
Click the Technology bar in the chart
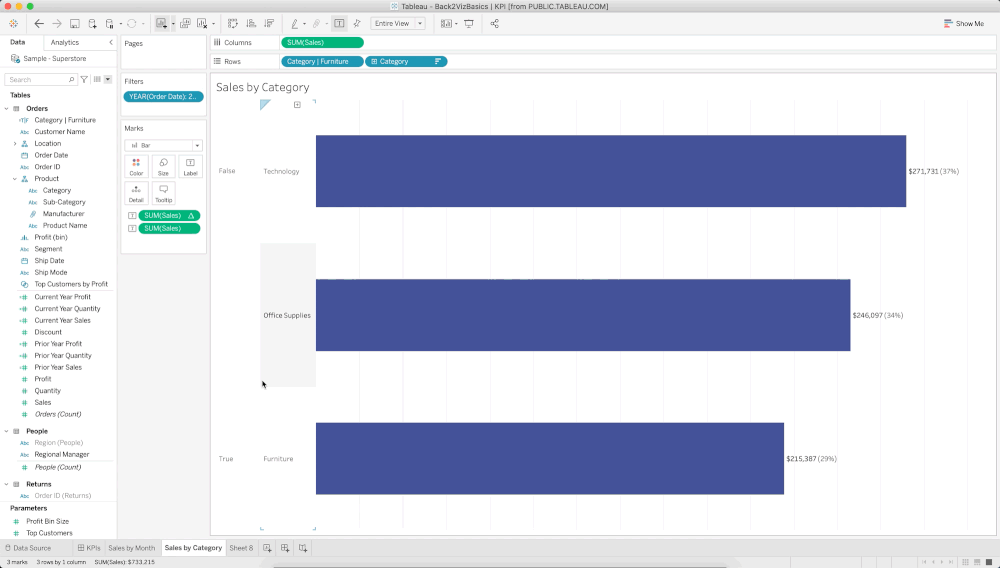coord(610,171)
